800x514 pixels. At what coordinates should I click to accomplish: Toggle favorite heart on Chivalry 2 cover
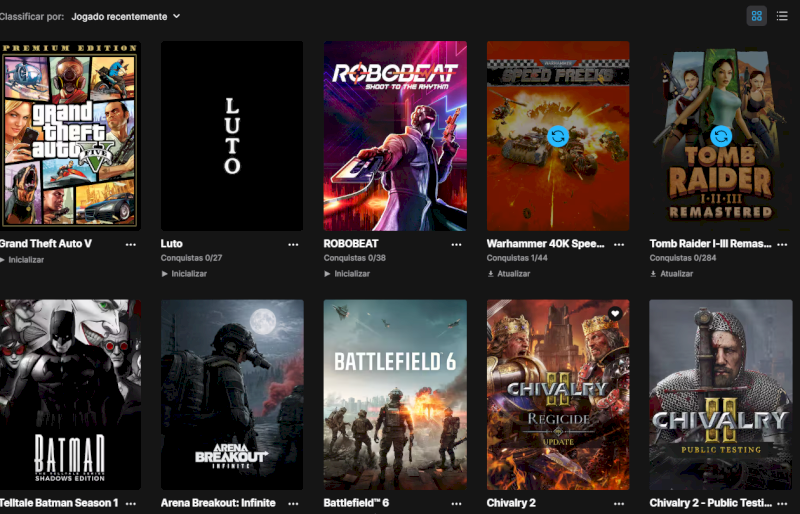coord(615,313)
